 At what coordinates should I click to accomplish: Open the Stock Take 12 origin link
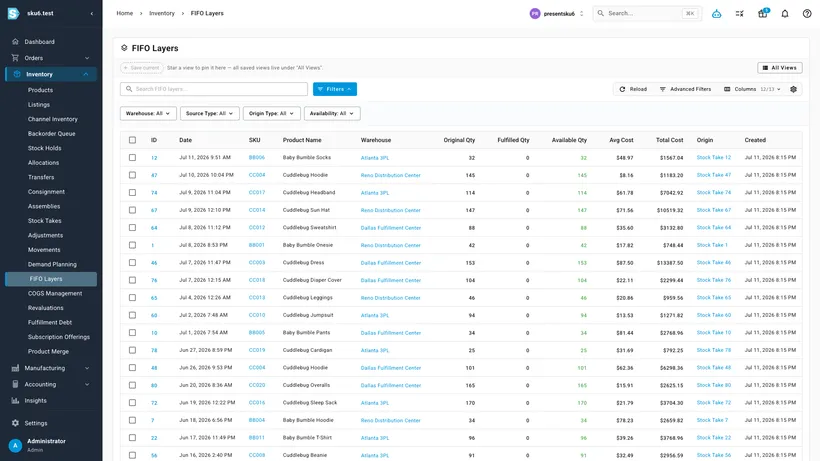click(x=713, y=157)
